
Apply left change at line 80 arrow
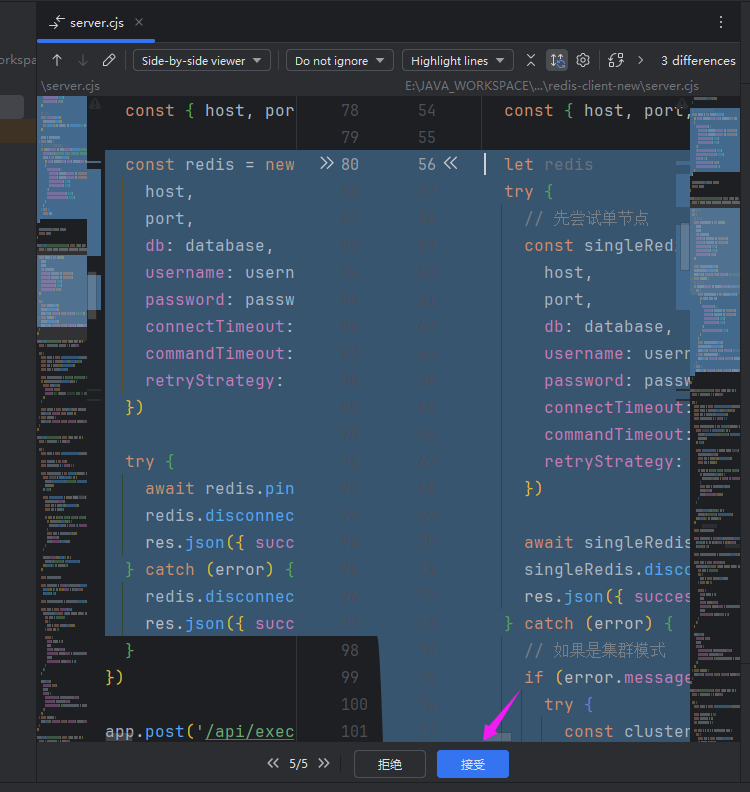coord(327,163)
